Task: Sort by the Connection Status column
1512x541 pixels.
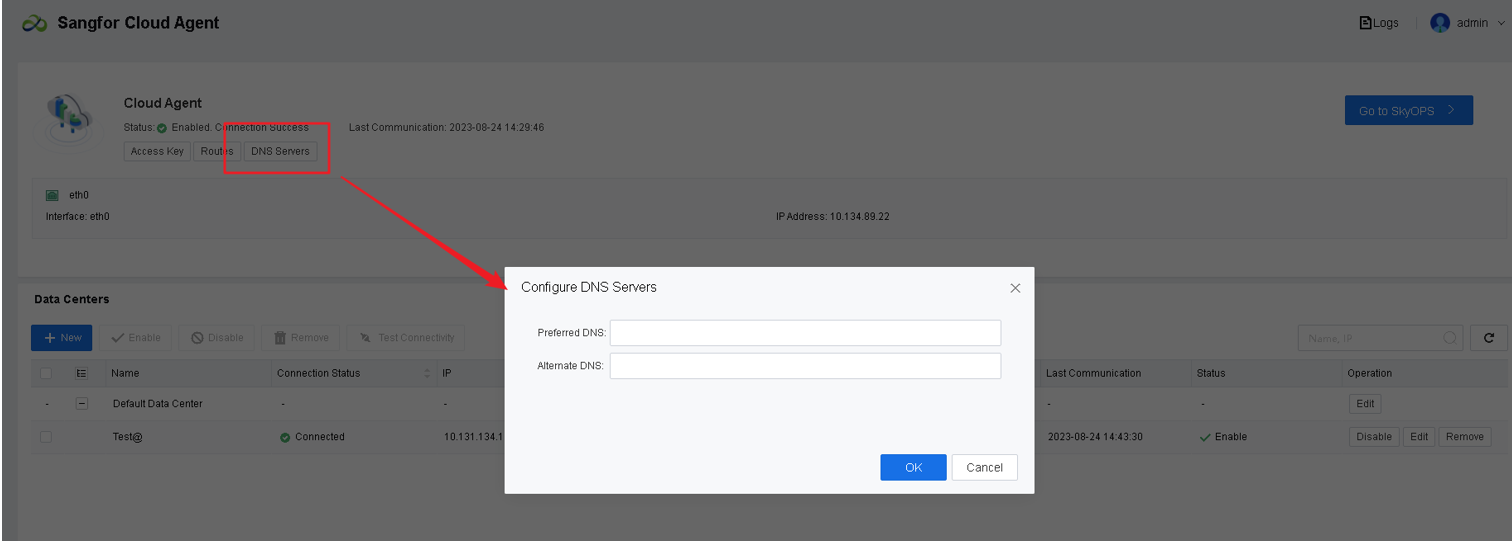Action: [x=428, y=373]
